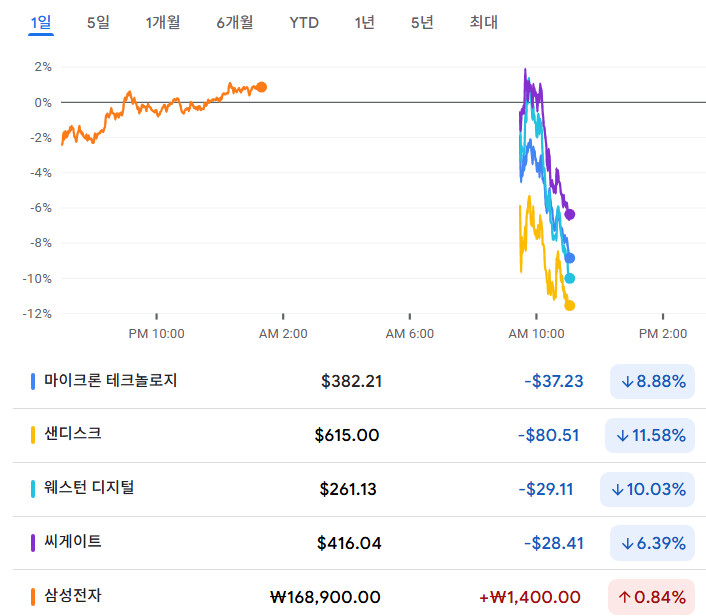Viewport: 706px width, 616px height.
Task: Click the ↓10.03% change badge
Action: coord(647,489)
